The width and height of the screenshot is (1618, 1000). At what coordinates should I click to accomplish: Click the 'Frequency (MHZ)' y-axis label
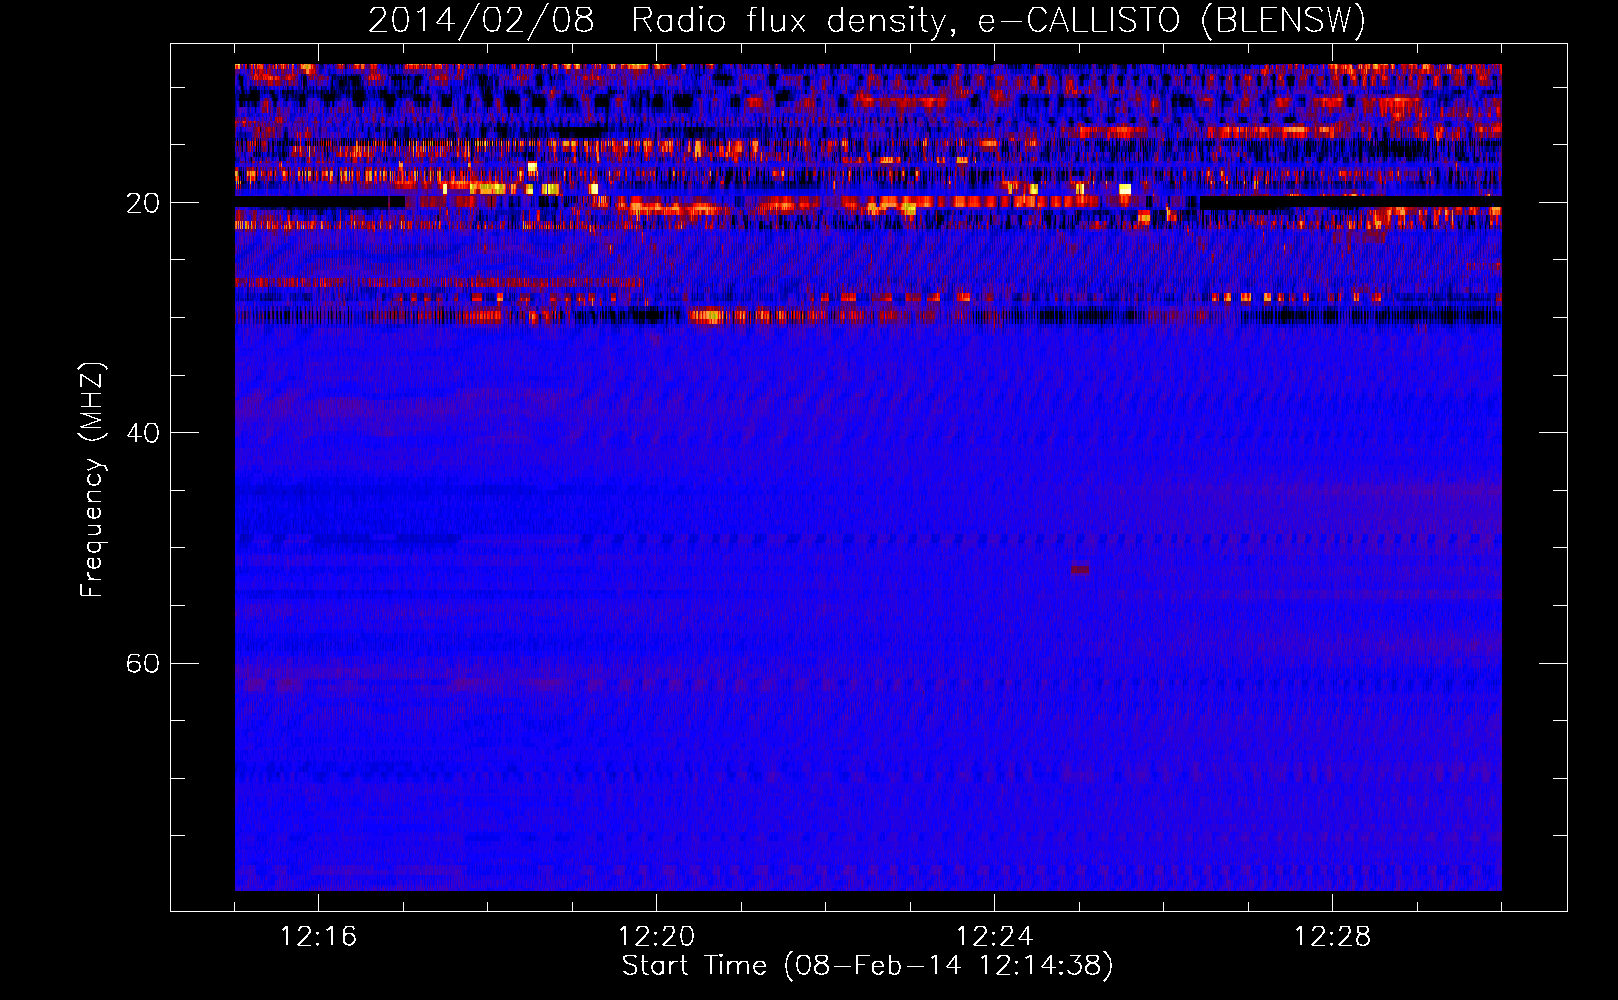point(92,480)
